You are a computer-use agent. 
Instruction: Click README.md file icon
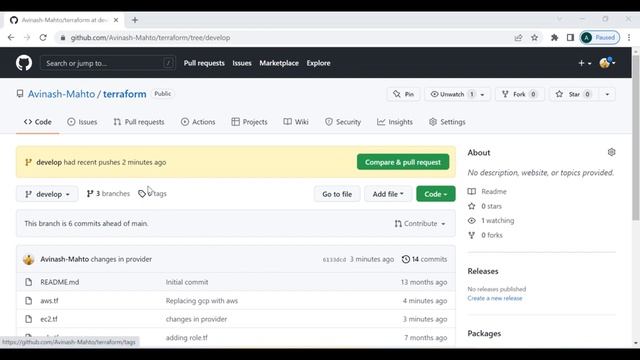tap(29, 282)
